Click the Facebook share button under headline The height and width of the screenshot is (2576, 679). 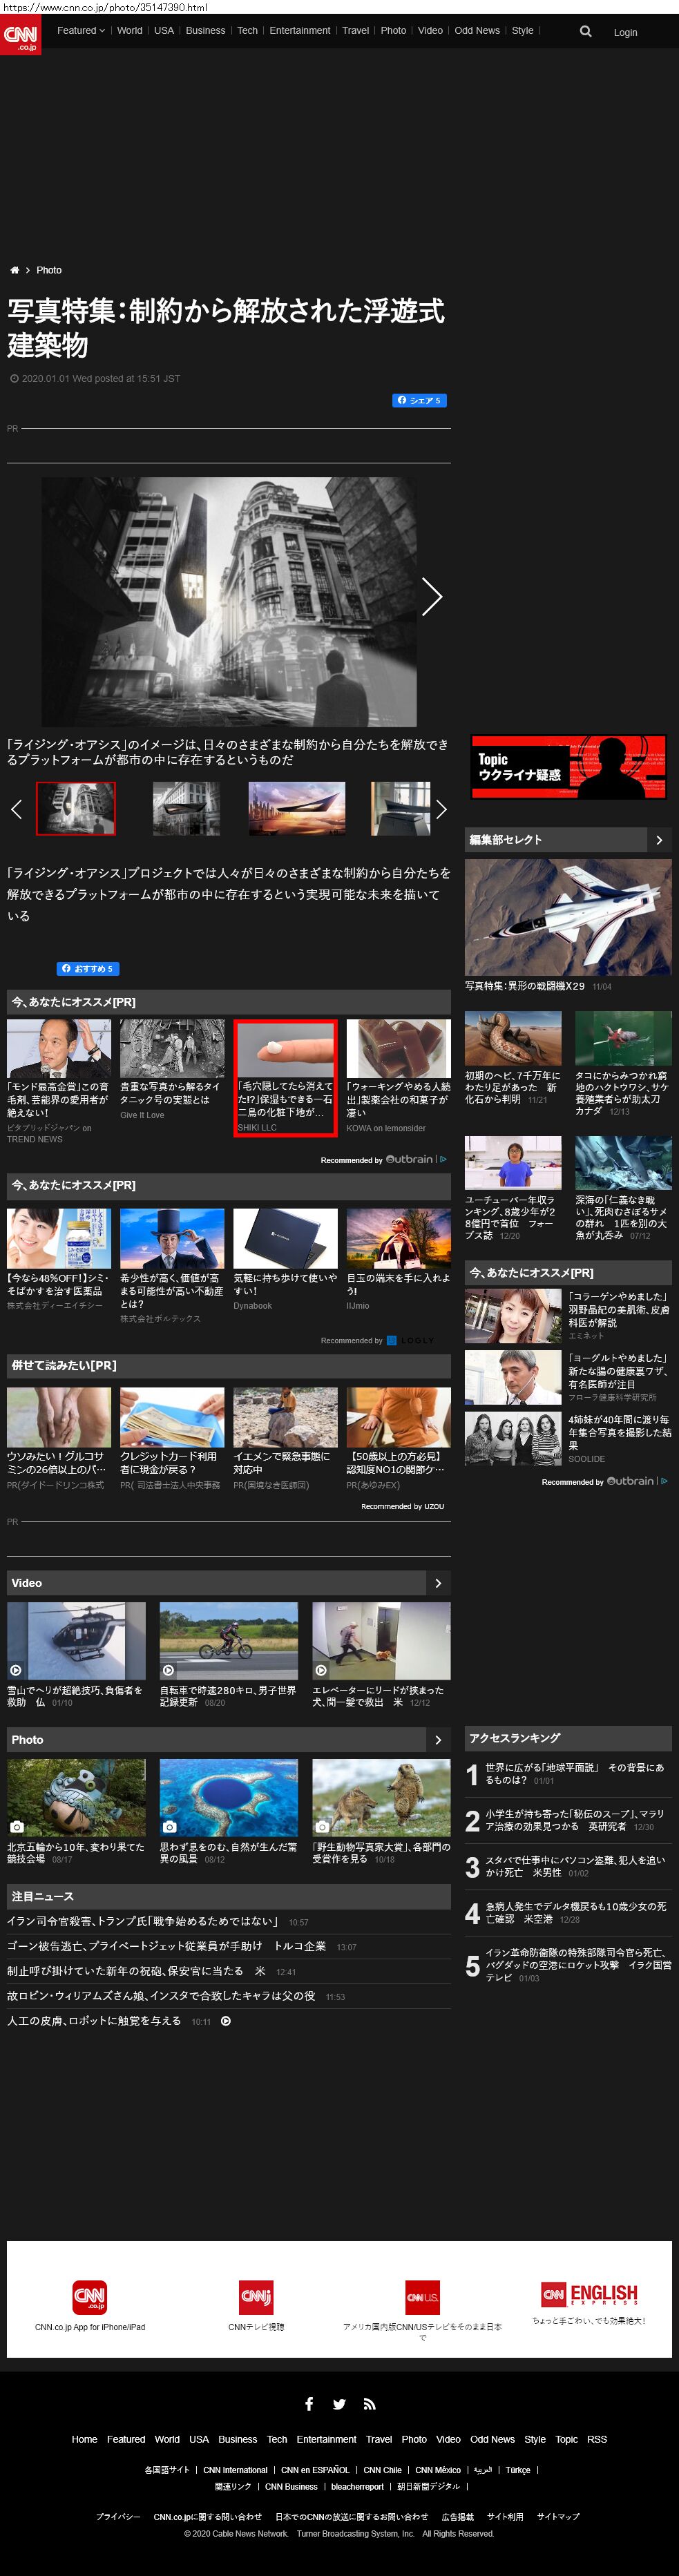[x=418, y=400]
